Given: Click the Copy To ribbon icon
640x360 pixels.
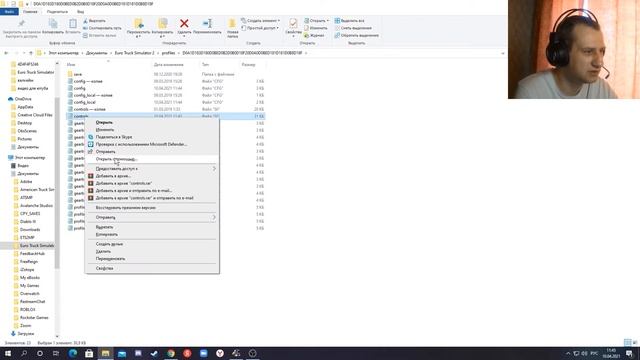Looking at the screenshot, I should coord(162,24).
